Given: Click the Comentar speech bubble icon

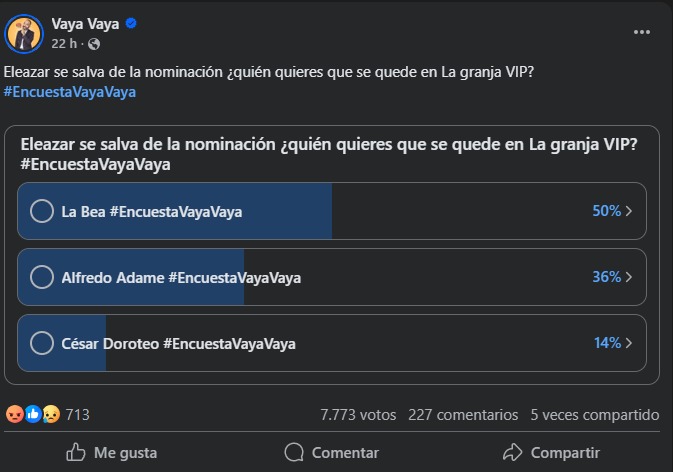Looking at the screenshot, I should tap(293, 452).
